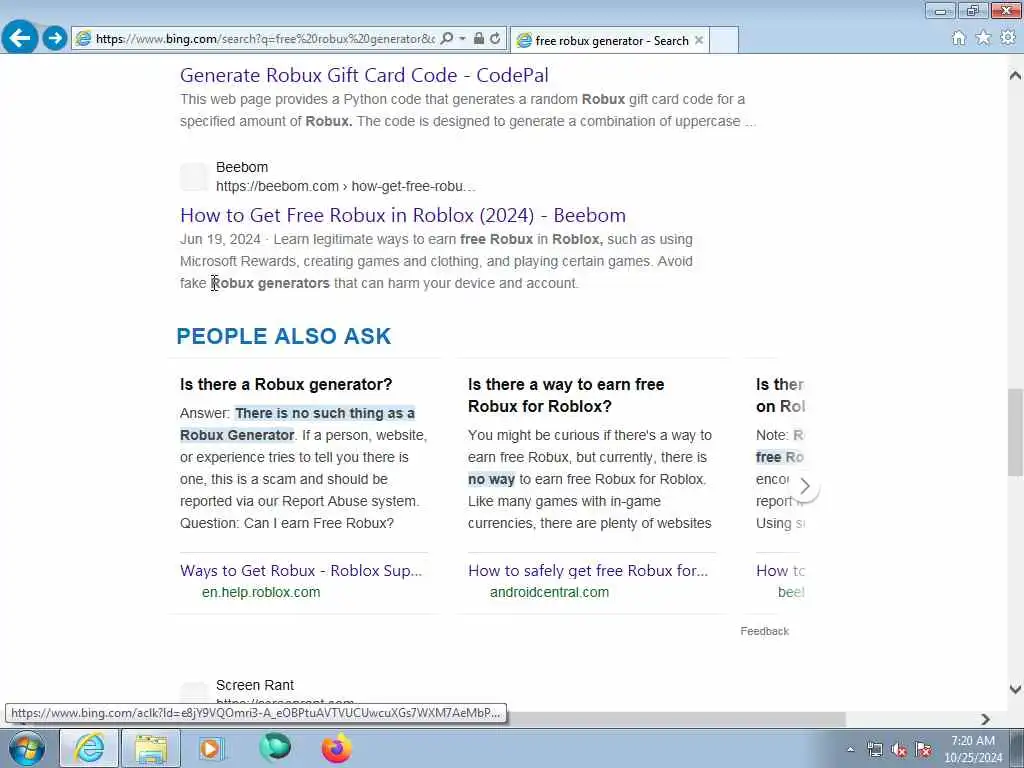Click the 'PEOPLE ALSO ASK' heading
Screen dimensions: 1024x768
point(283,336)
